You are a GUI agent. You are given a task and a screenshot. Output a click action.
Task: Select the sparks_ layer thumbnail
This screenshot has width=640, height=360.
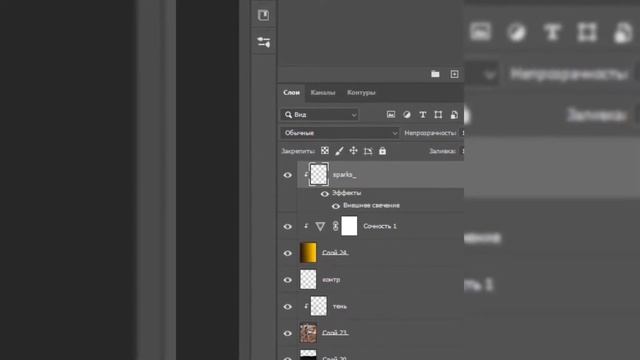coord(318,174)
